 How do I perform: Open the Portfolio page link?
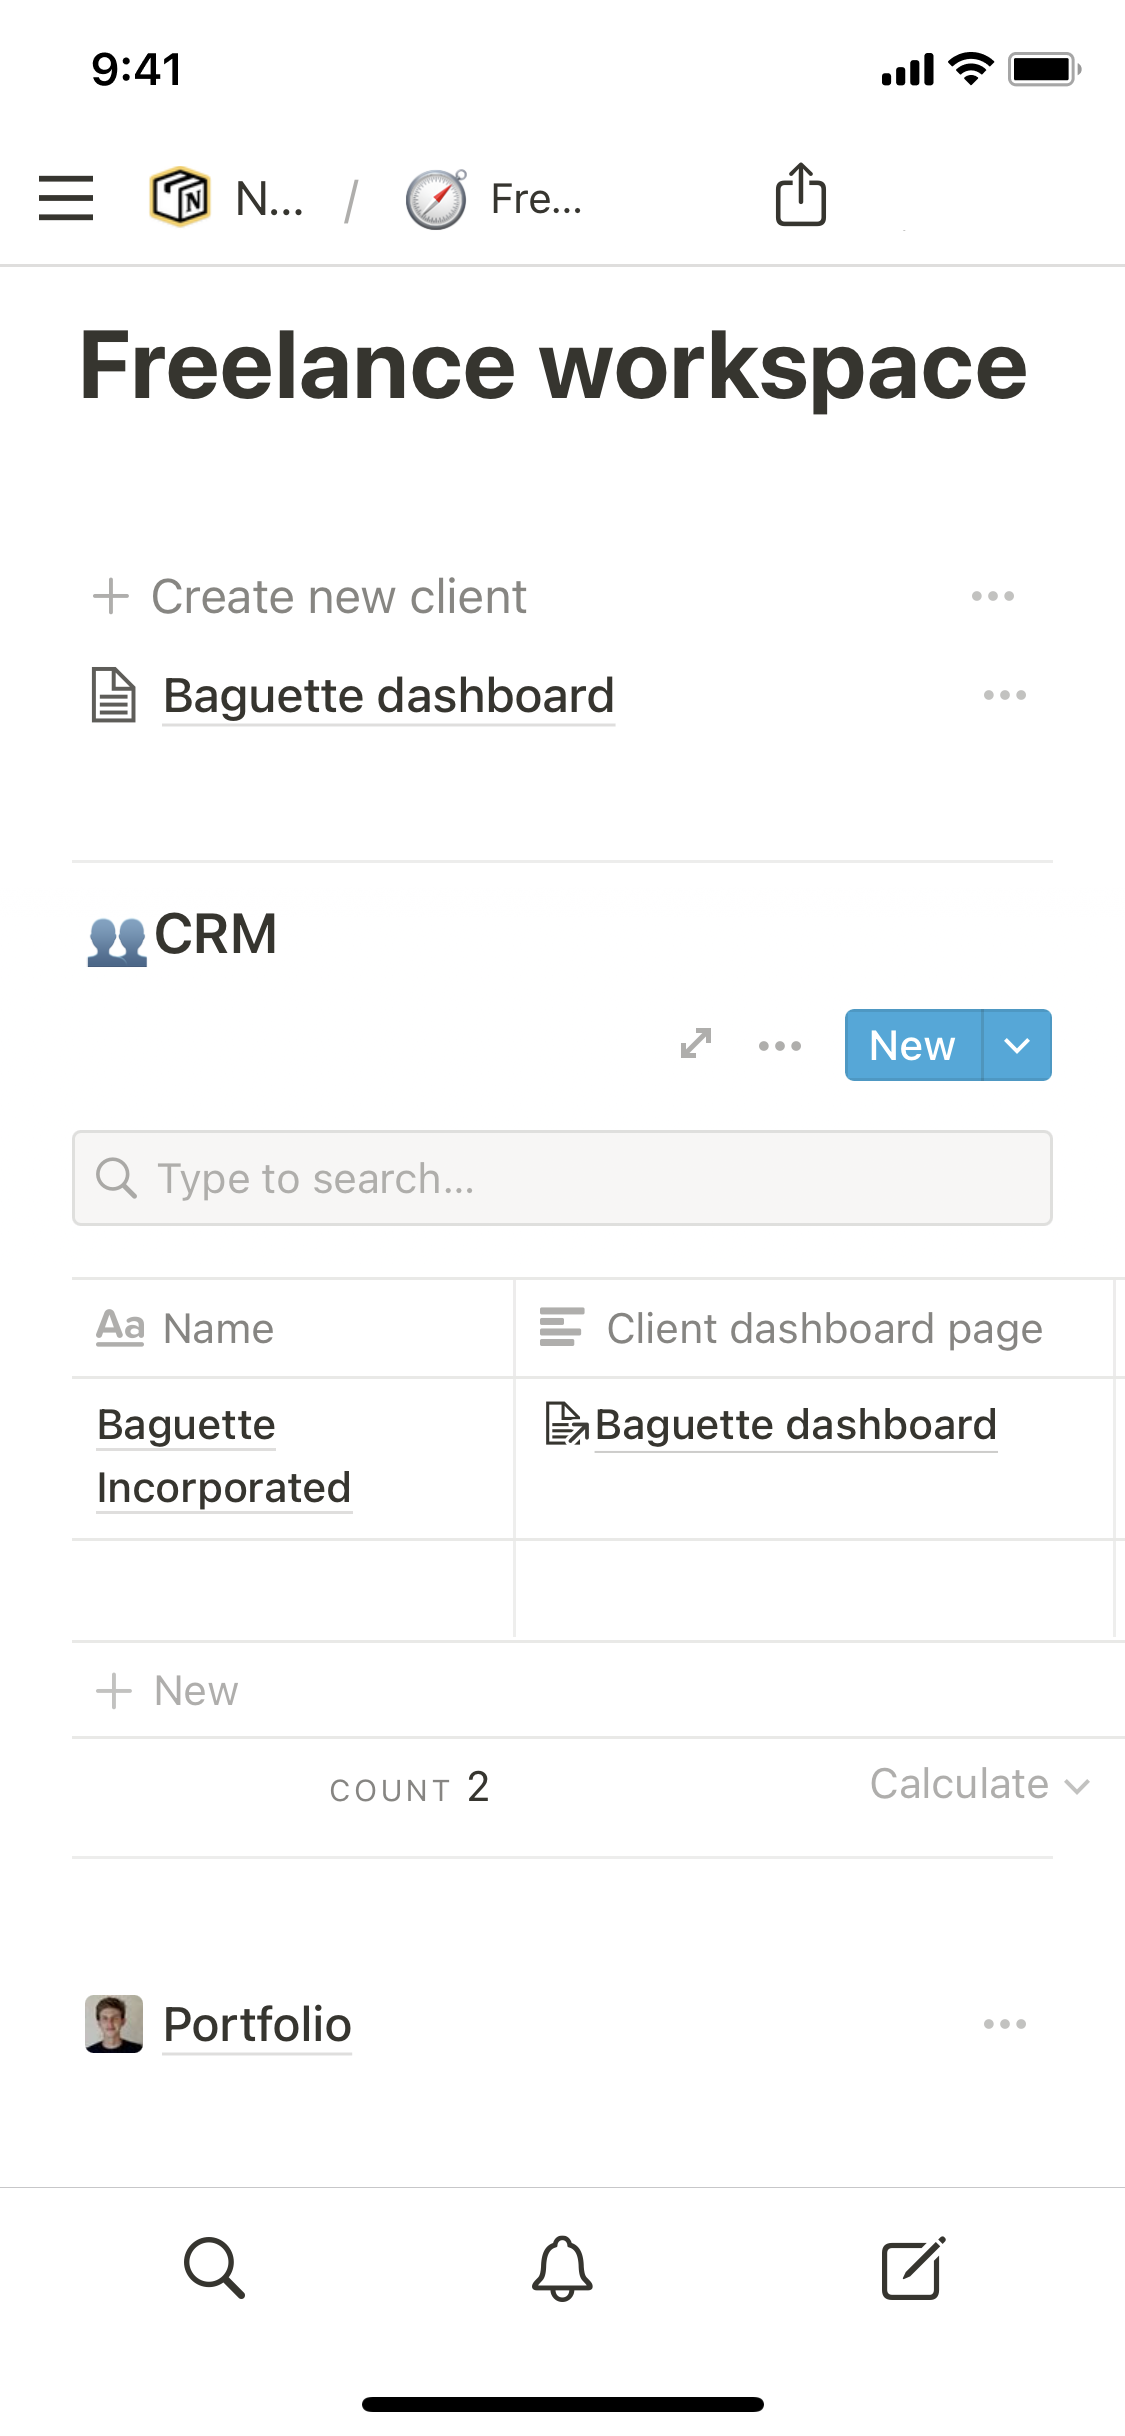click(256, 2024)
